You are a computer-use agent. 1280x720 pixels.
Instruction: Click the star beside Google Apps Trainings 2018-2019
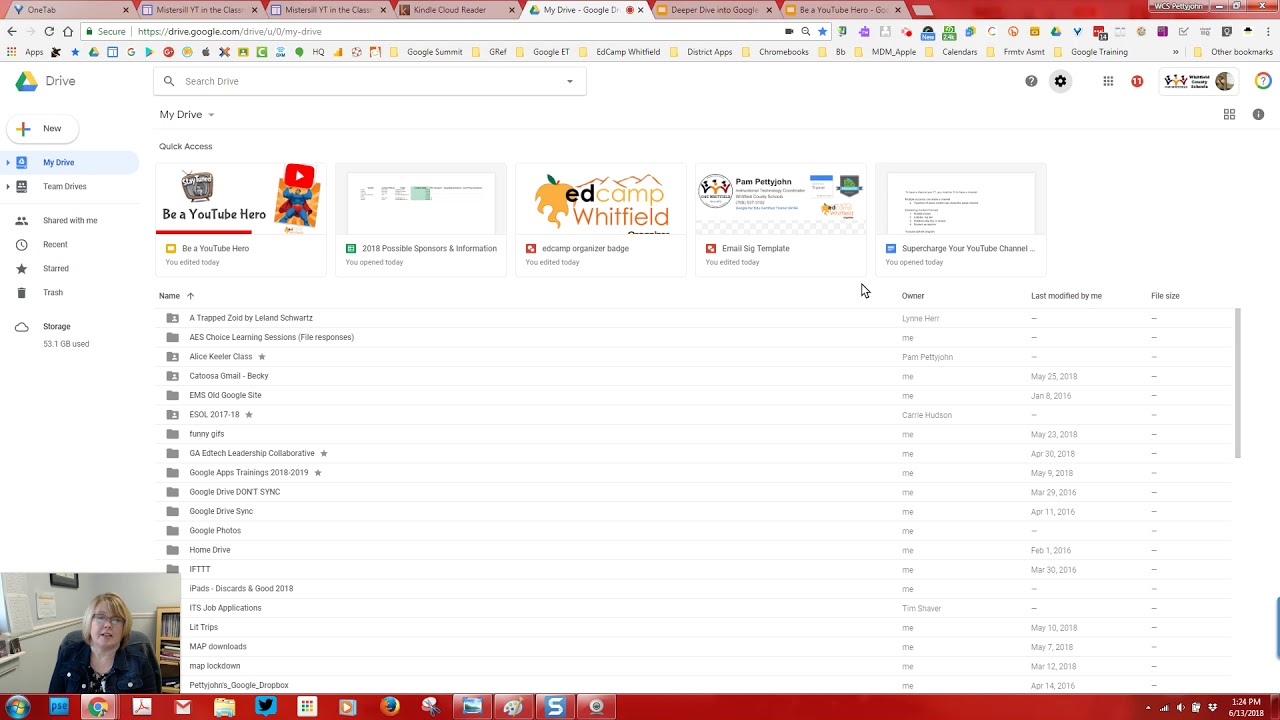pyautogui.click(x=318, y=473)
